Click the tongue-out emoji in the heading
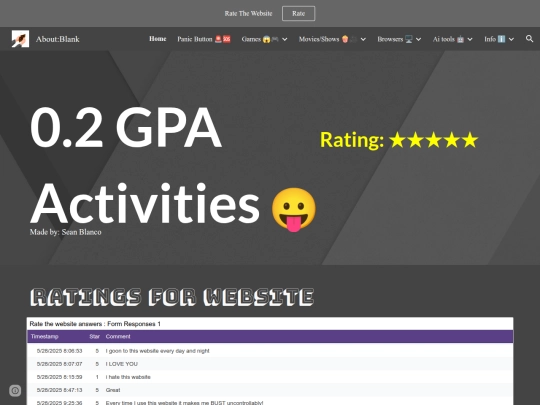Screen dimensions: 540x405 coord(294,209)
